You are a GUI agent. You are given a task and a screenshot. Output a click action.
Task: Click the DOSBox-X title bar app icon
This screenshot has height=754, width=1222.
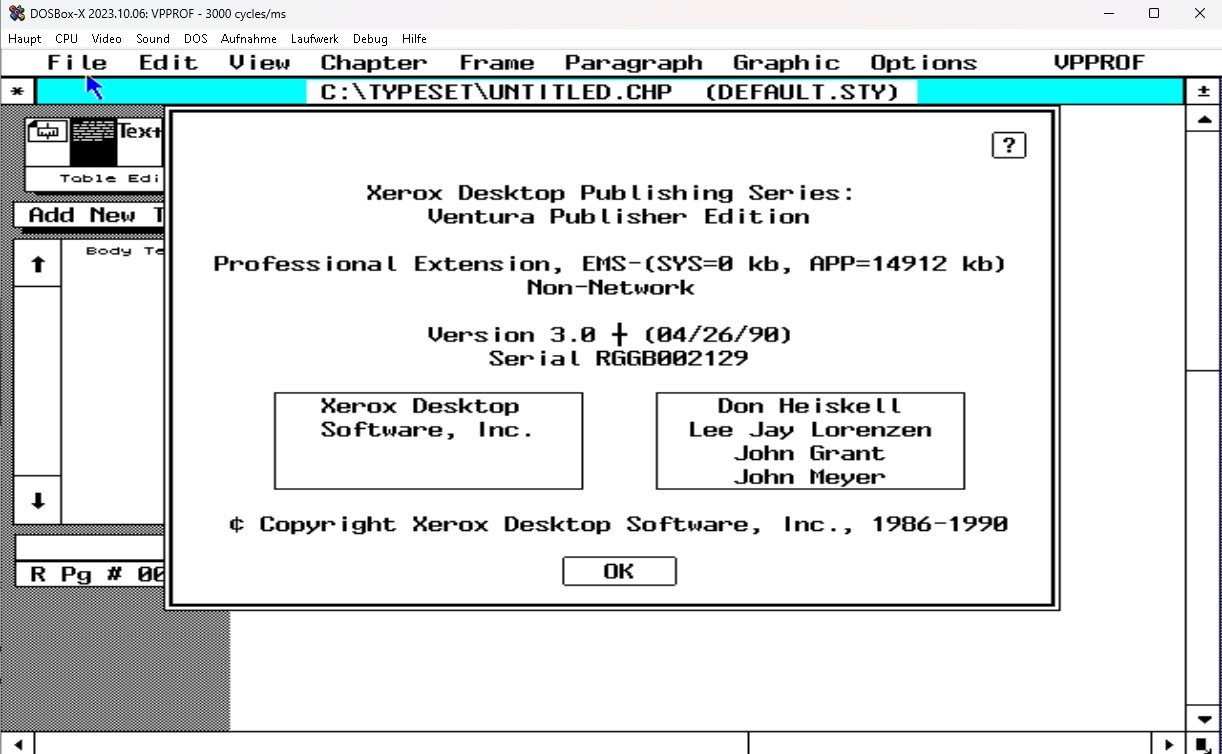[x=15, y=13]
